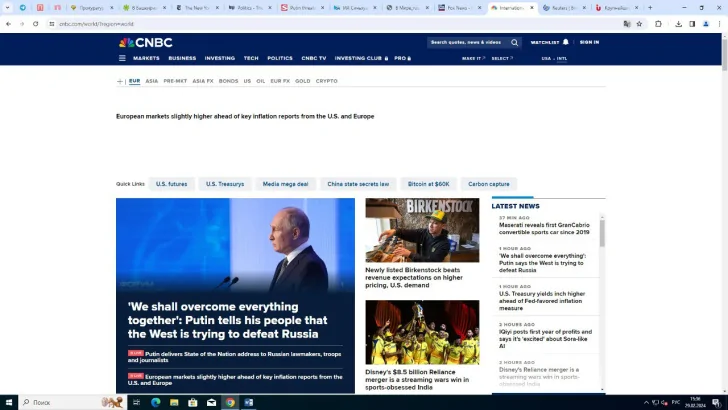
Task: Toggle the USA / INTL edition switch
Action: tap(553, 58)
